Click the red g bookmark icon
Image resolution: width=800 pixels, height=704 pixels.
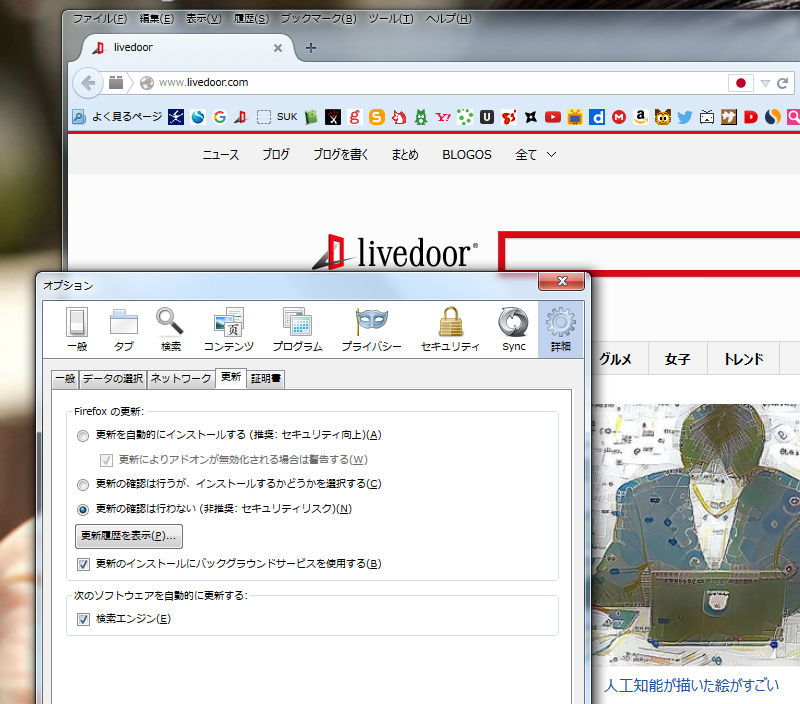coord(355,117)
